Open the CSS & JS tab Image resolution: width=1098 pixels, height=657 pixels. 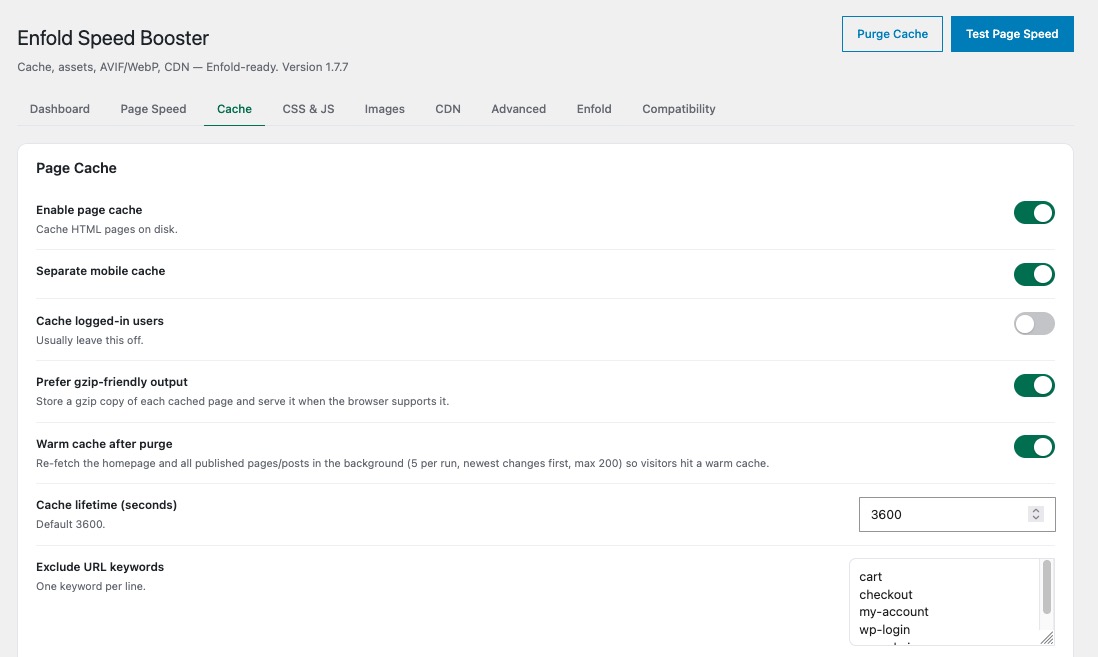pos(308,109)
